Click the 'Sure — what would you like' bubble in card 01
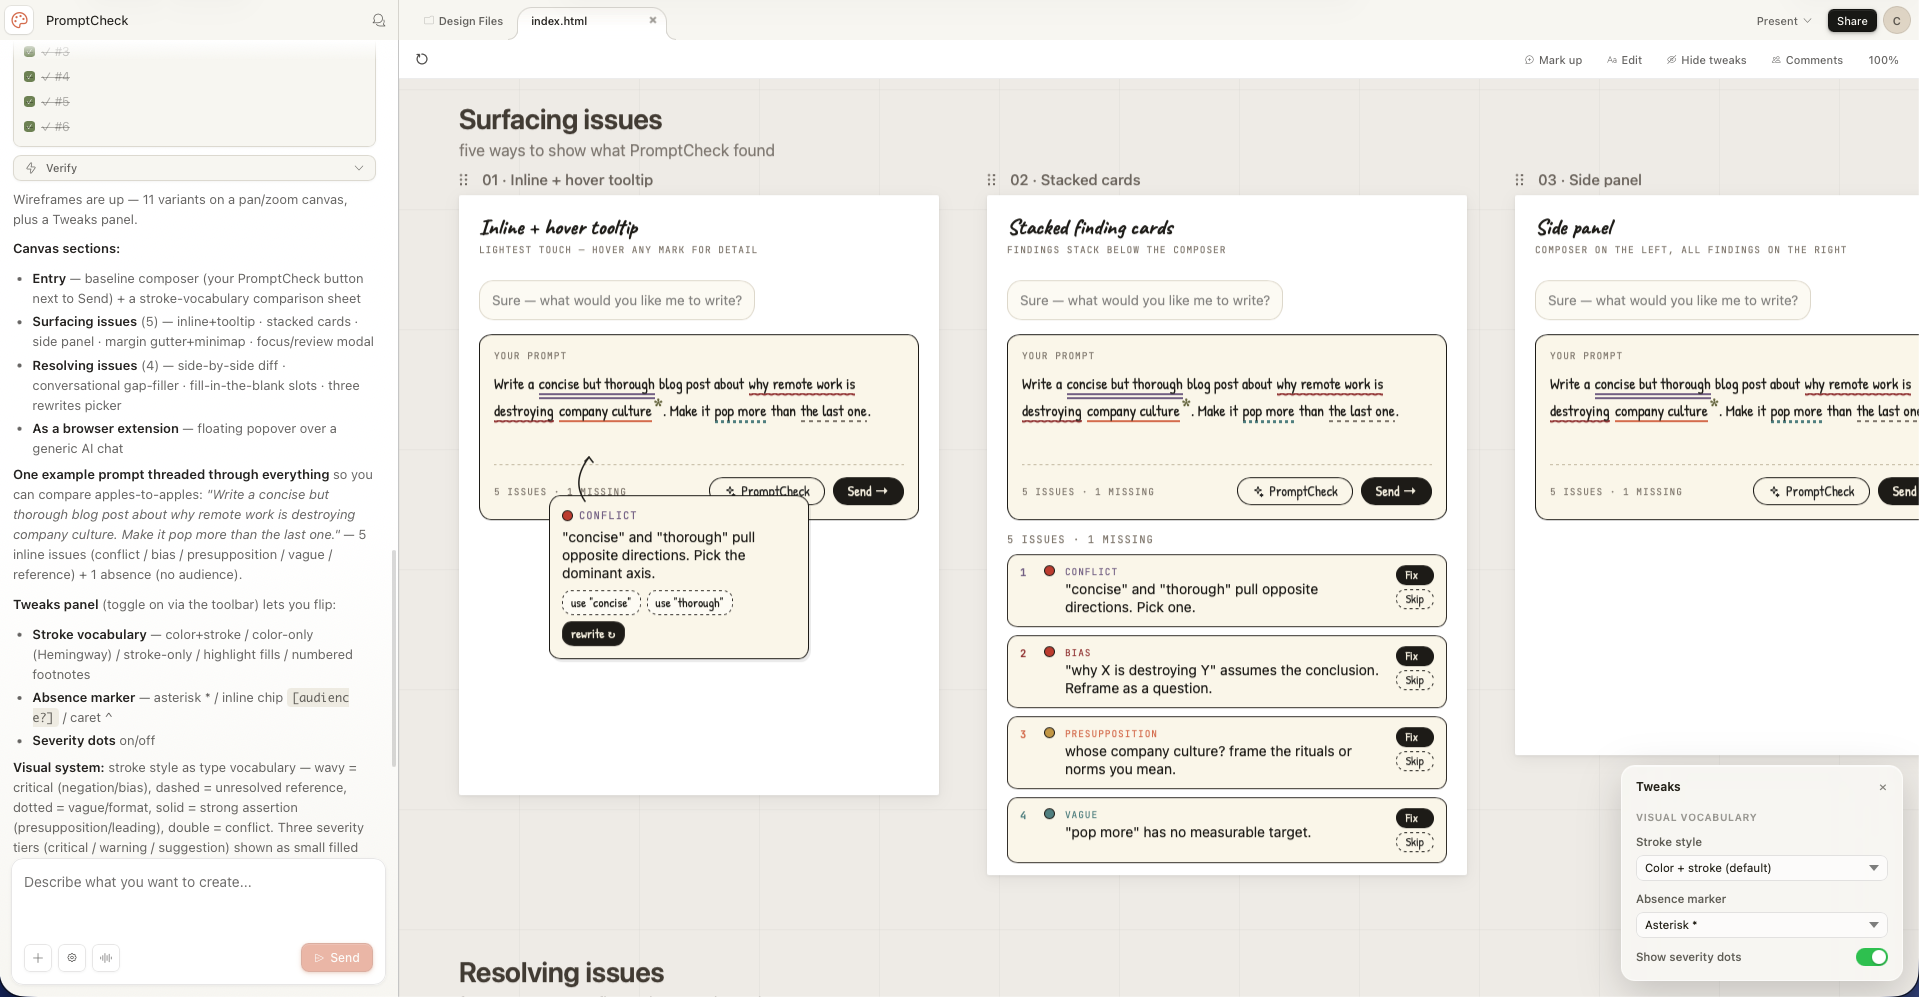 coord(617,300)
